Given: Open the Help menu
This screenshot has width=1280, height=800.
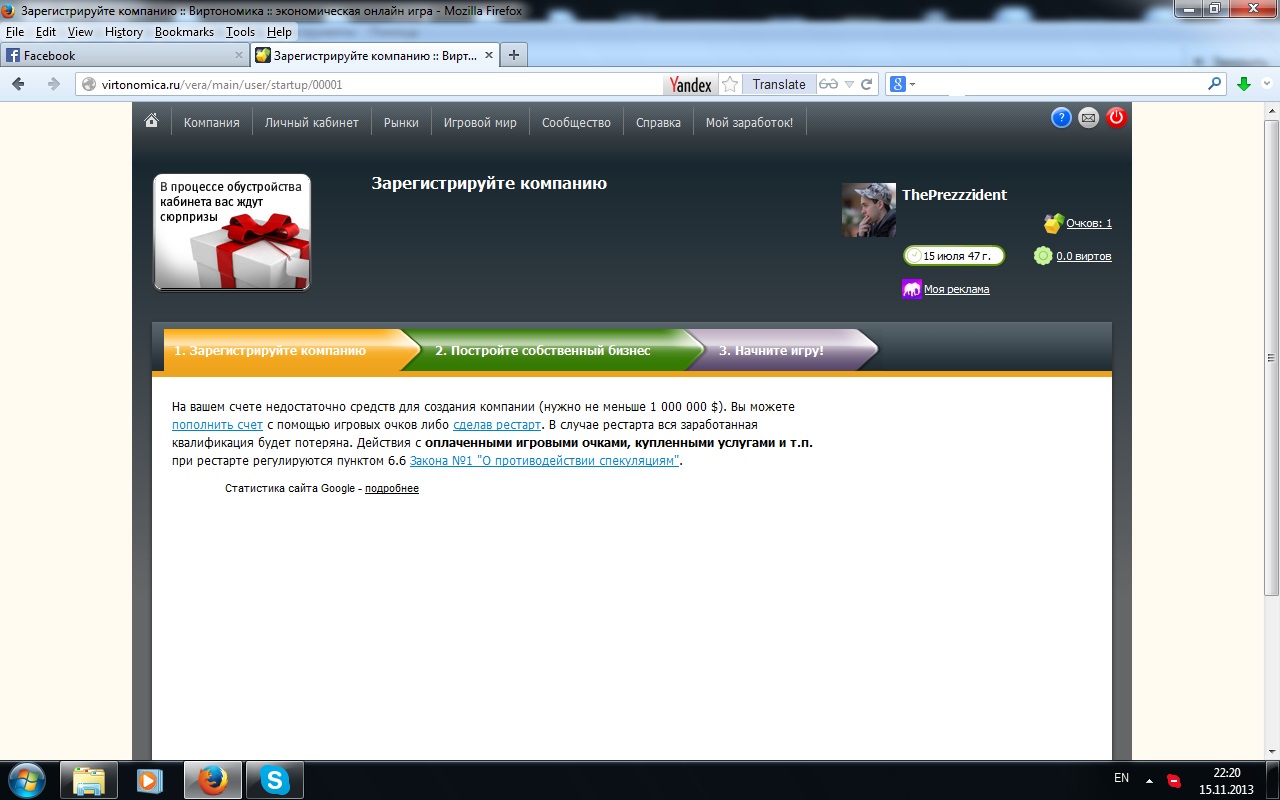Looking at the screenshot, I should point(279,32).
